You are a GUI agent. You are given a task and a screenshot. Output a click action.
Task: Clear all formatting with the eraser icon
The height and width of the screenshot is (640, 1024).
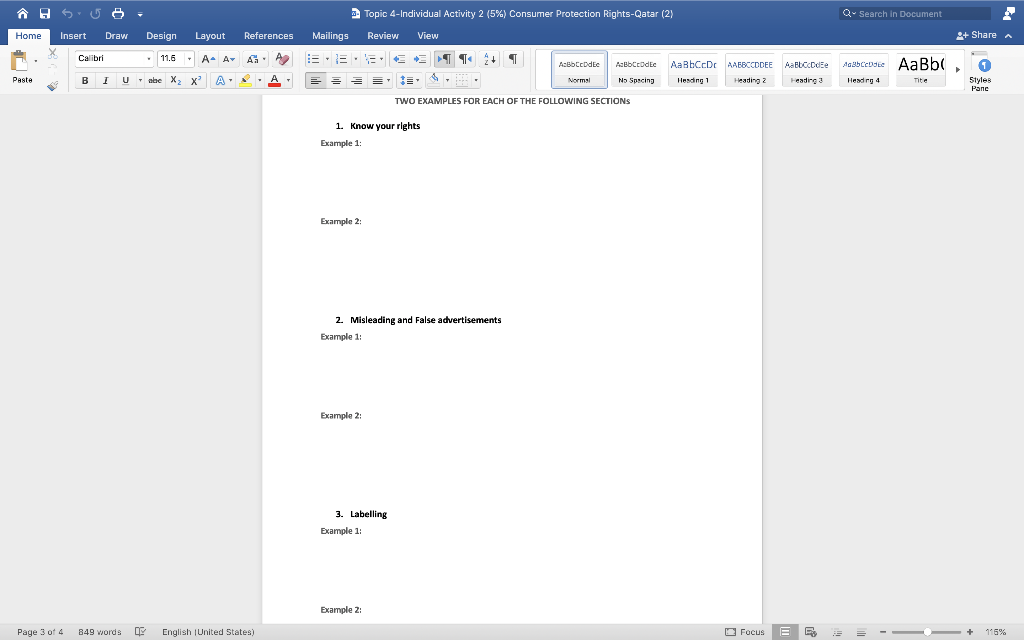[x=282, y=59]
